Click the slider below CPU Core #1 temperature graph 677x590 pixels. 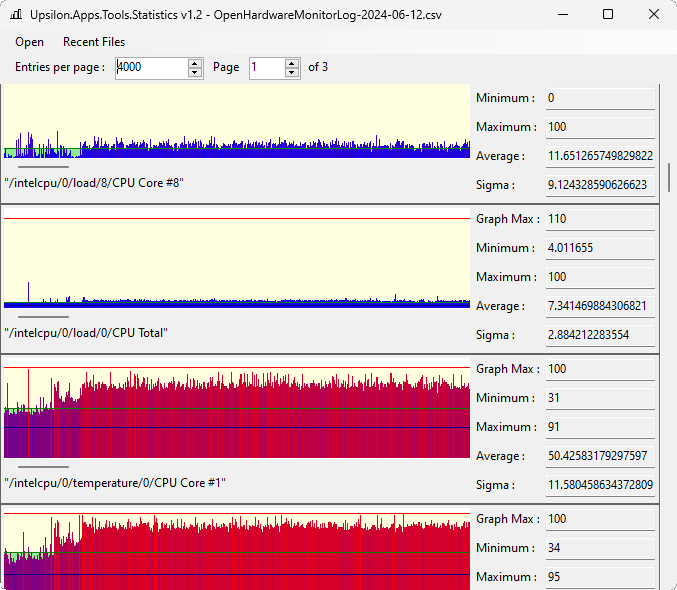(44, 467)
